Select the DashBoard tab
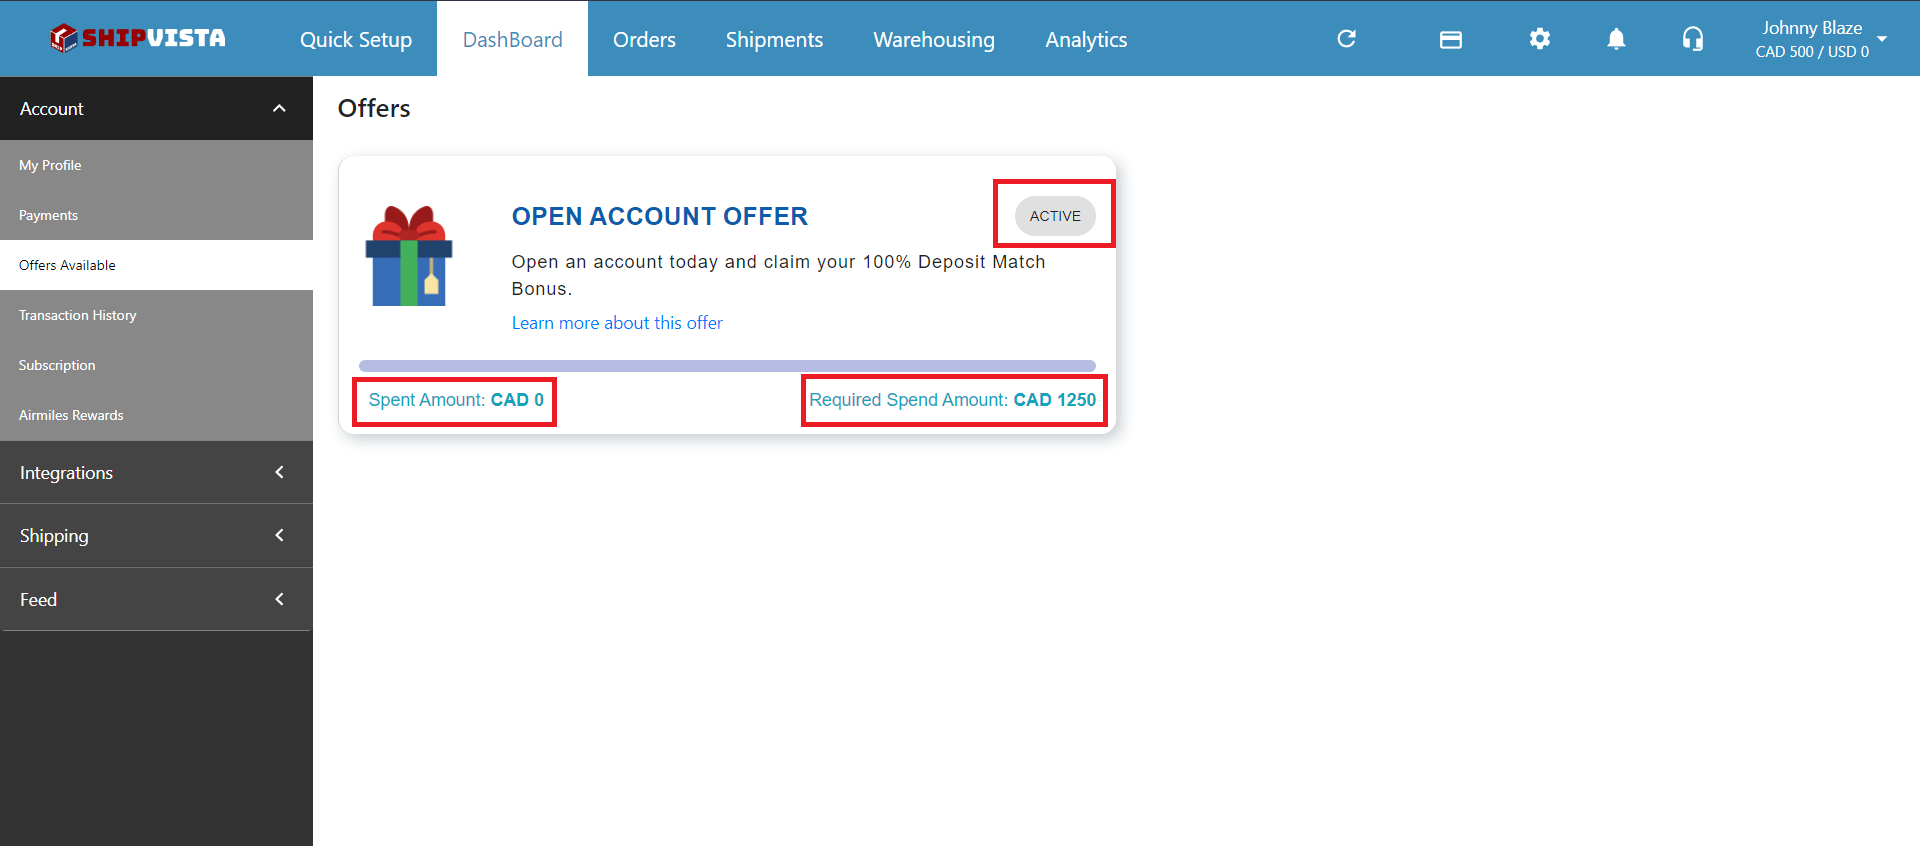Screen dimensions: 1920x846 512,39
